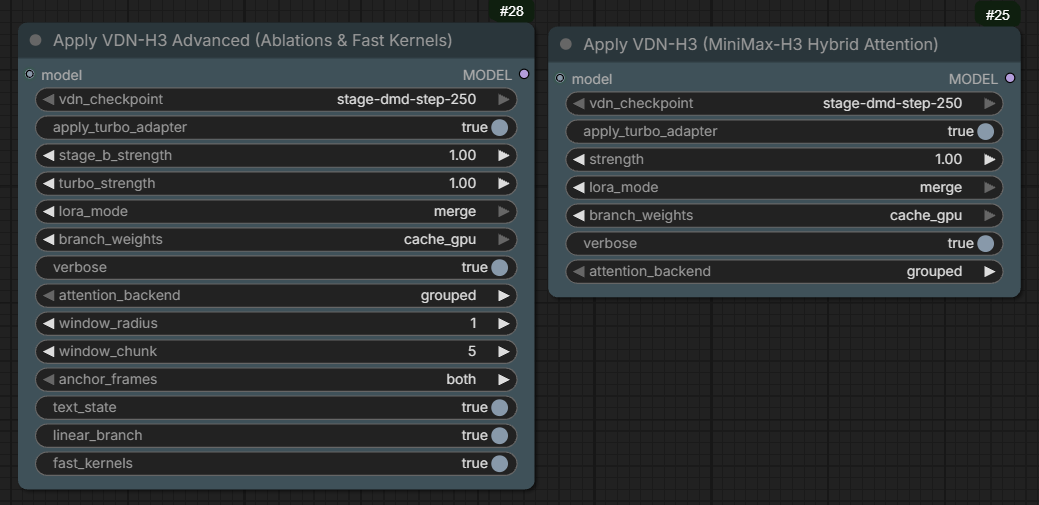Click MODEL output connector on MiniMax-H3 node
Image resolution: width=1039 pixels, height=505 pixels.
tap(1010, 78)
